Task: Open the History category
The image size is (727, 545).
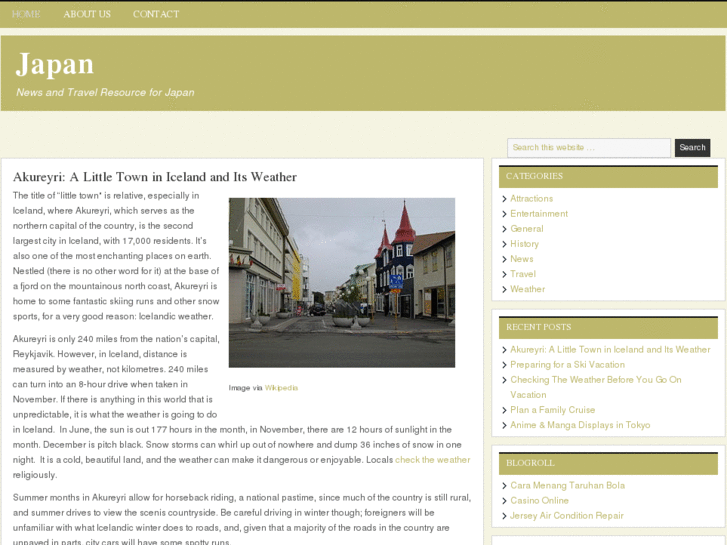Action: coord(524,244)
